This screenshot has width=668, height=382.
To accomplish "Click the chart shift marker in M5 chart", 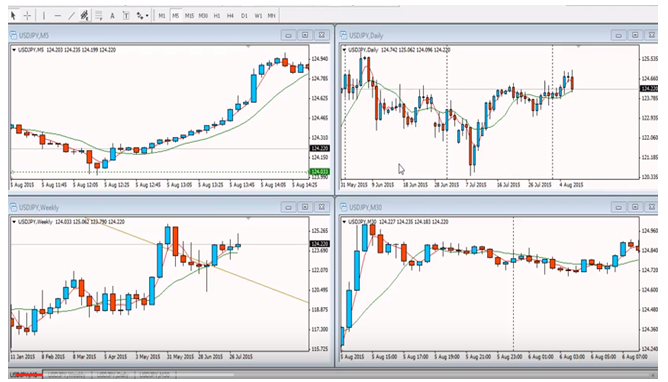I will pos(248,46).
